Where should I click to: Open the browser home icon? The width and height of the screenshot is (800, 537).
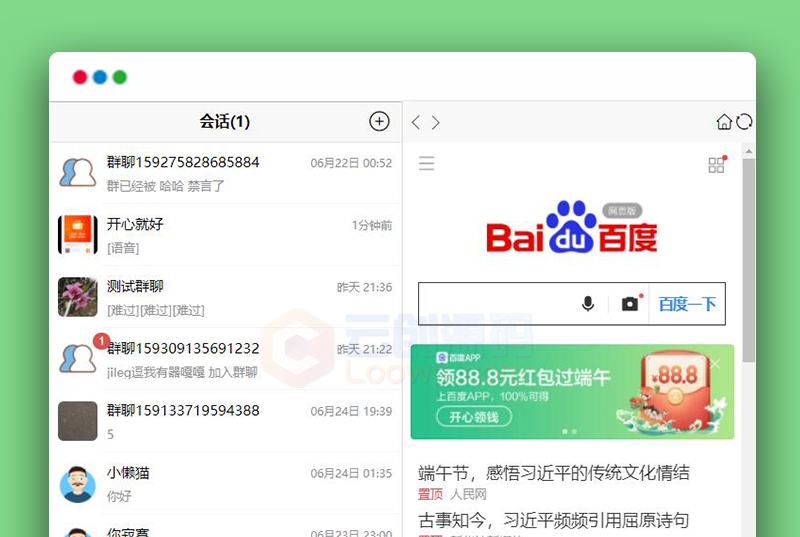click(724, 122)
